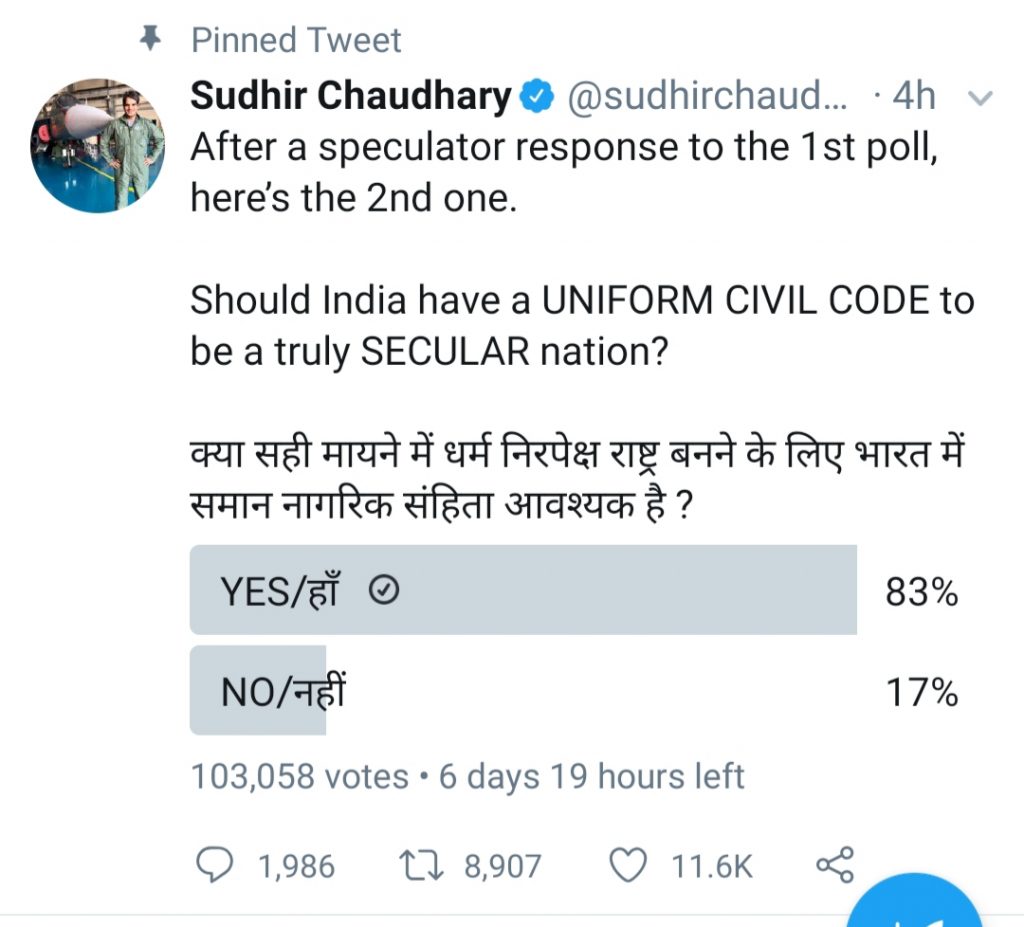This screenshot has width=1024, height=927.
Task: Click the checkmark next to YES/हाँ
Action: point(384,591)
